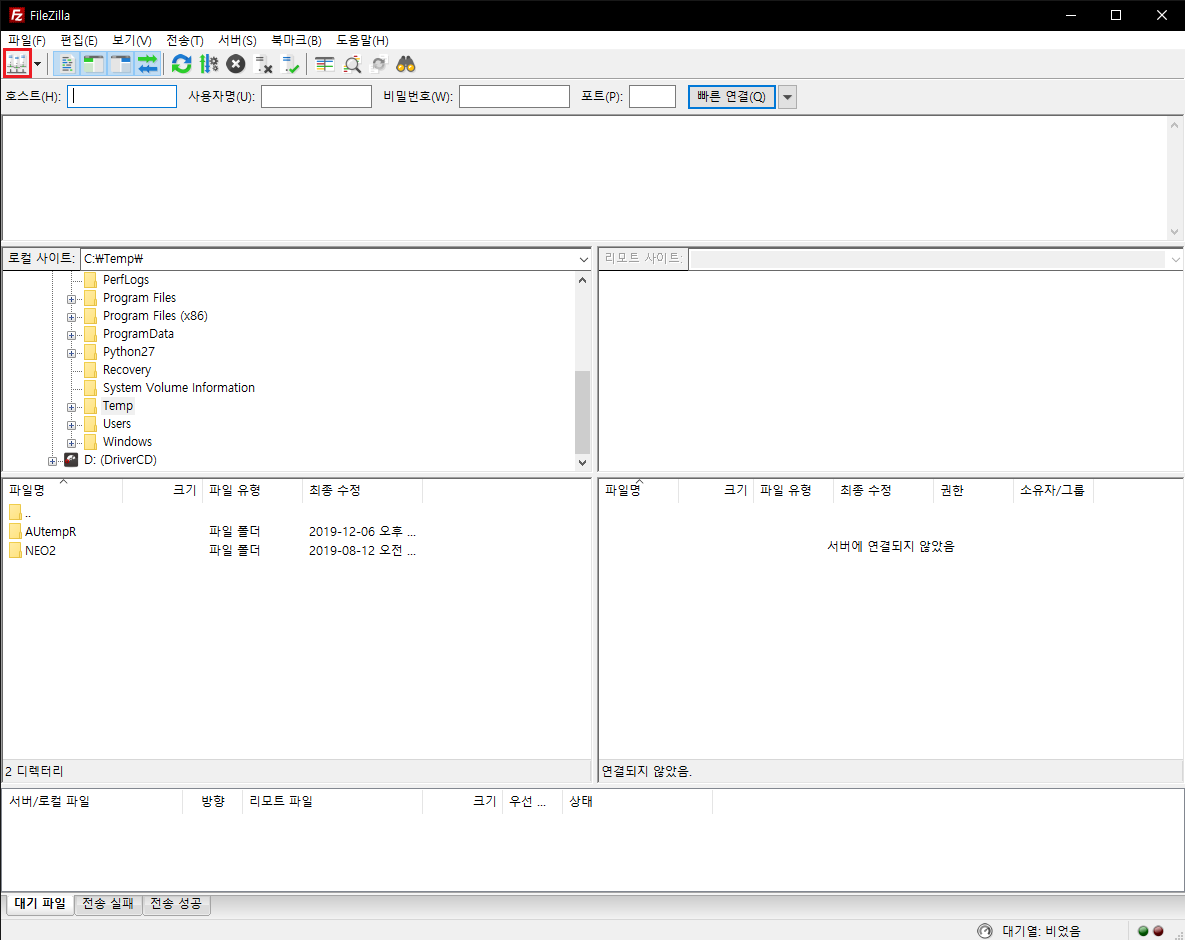
Task: Click the local tree scrollbar down arrow
Action: click(x=582, y=462)
